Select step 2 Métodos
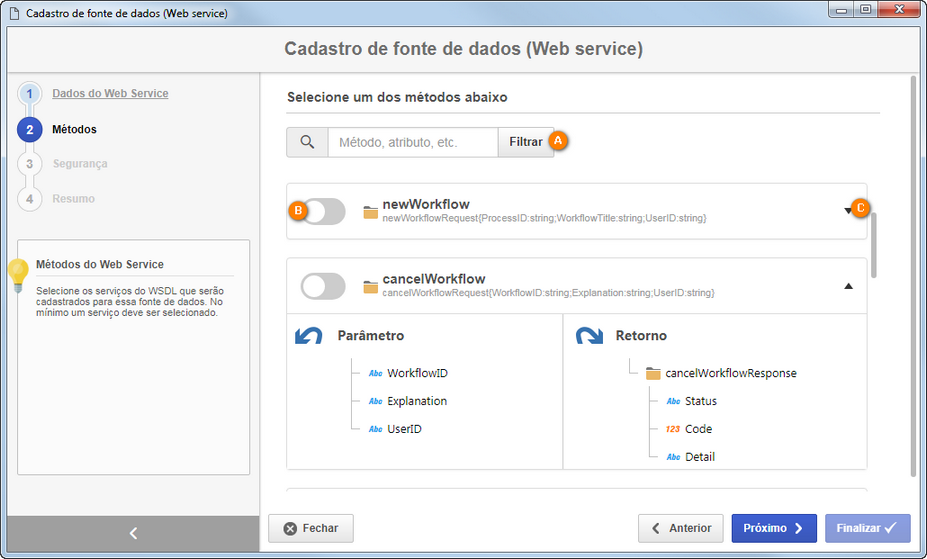927x559 pixels. [74, 129]
